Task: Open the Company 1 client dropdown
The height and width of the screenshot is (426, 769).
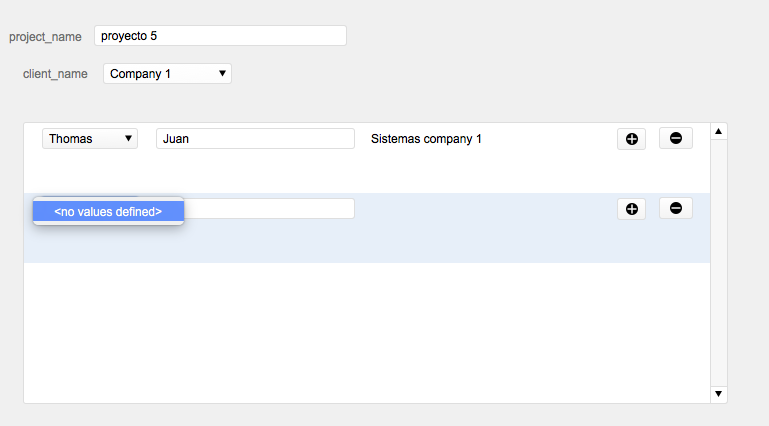Action: [x=167, y=74]
